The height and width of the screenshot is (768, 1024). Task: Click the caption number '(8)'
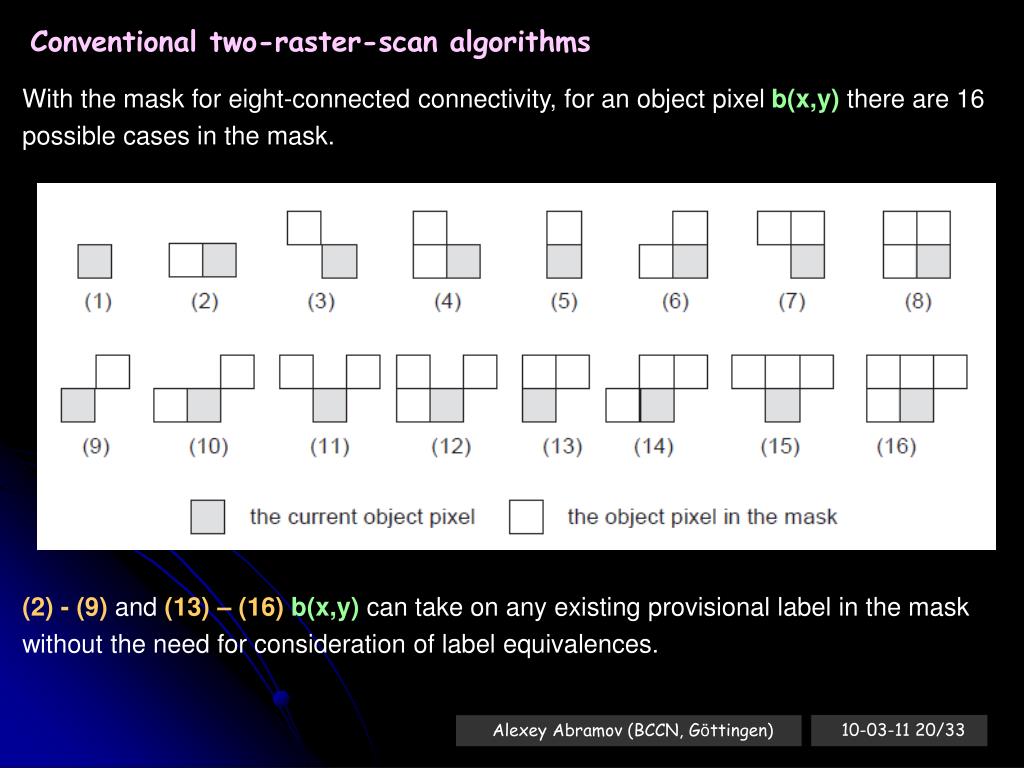pos(918,302)
